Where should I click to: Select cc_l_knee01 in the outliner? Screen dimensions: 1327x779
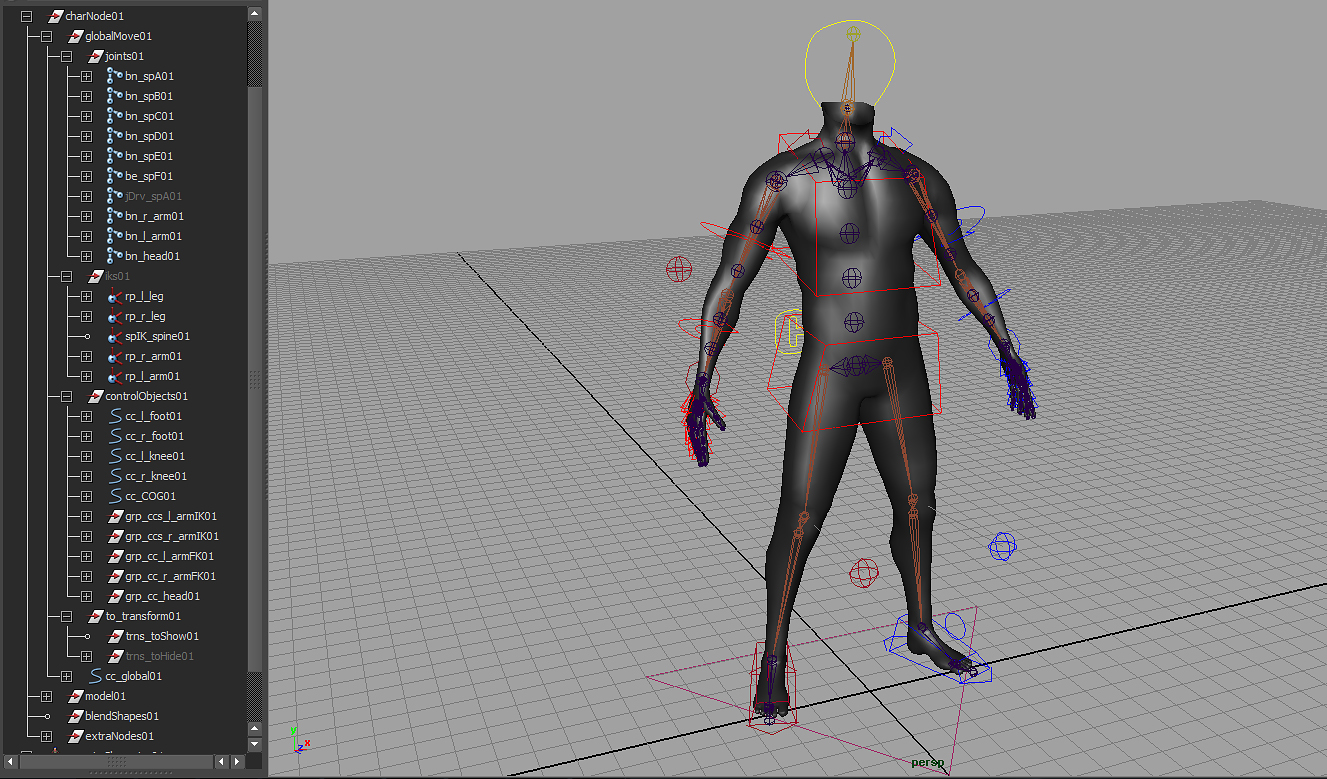click(156, 456)
